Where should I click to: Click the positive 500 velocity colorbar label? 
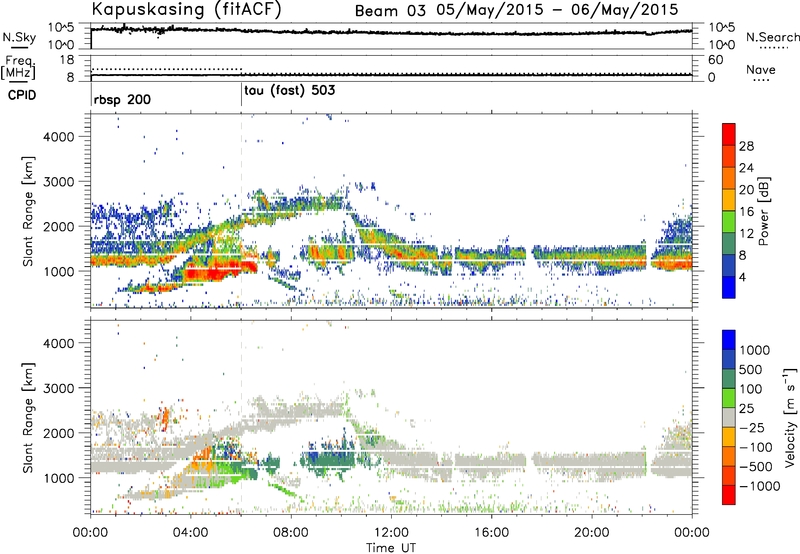[x=751, y=369]
